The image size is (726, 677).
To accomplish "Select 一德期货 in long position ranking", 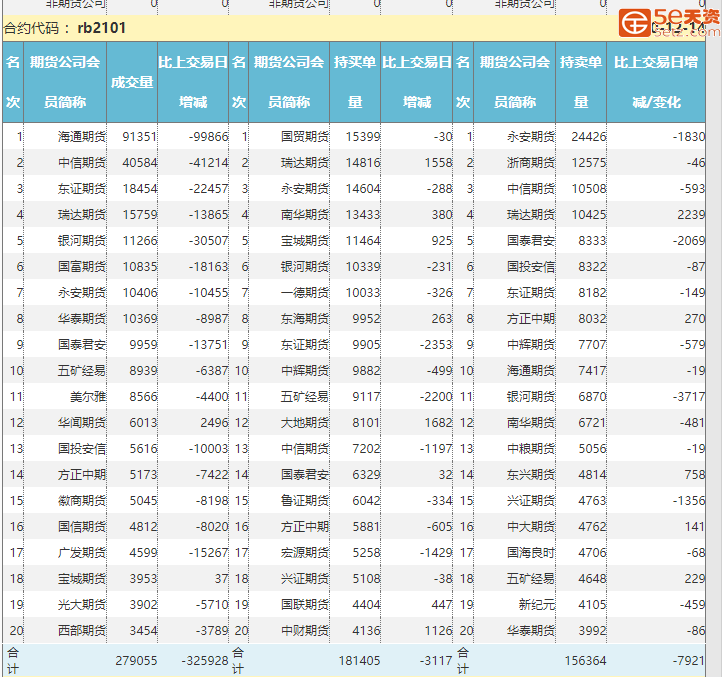I will click(305, 293).
